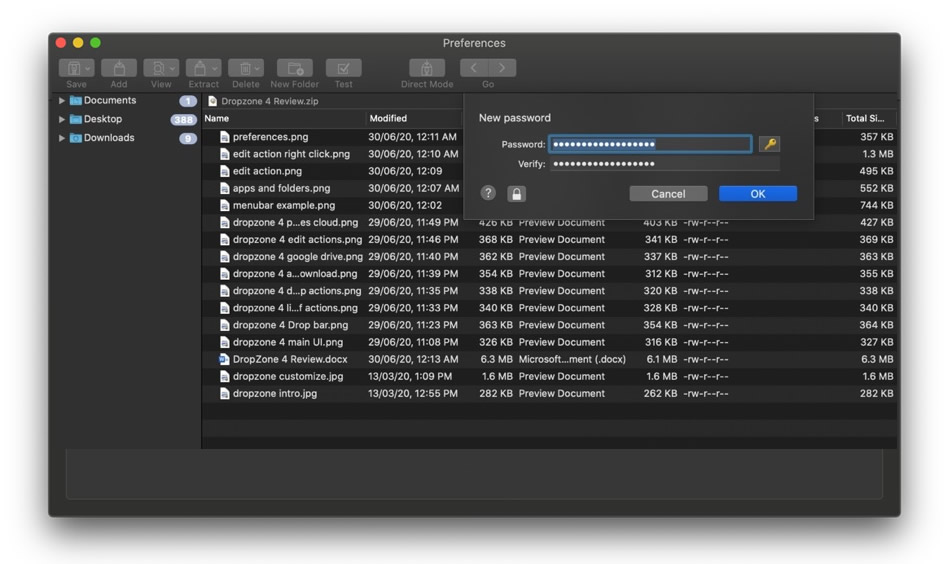Open help with the question mark button
This screenshot has width=949, height=564.
coord(488,193)
